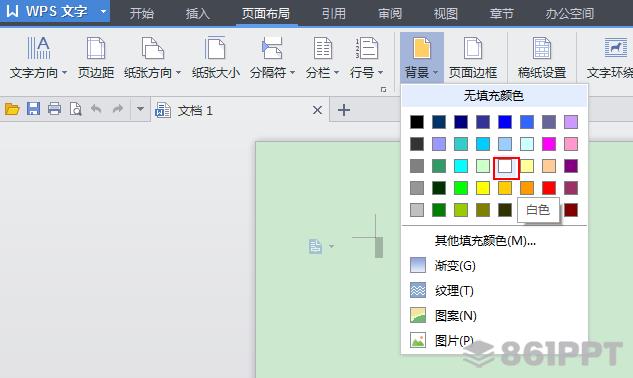Pick the red color swatch
Image resolution: width=633 pixels, height=378 pixels.
549,188
